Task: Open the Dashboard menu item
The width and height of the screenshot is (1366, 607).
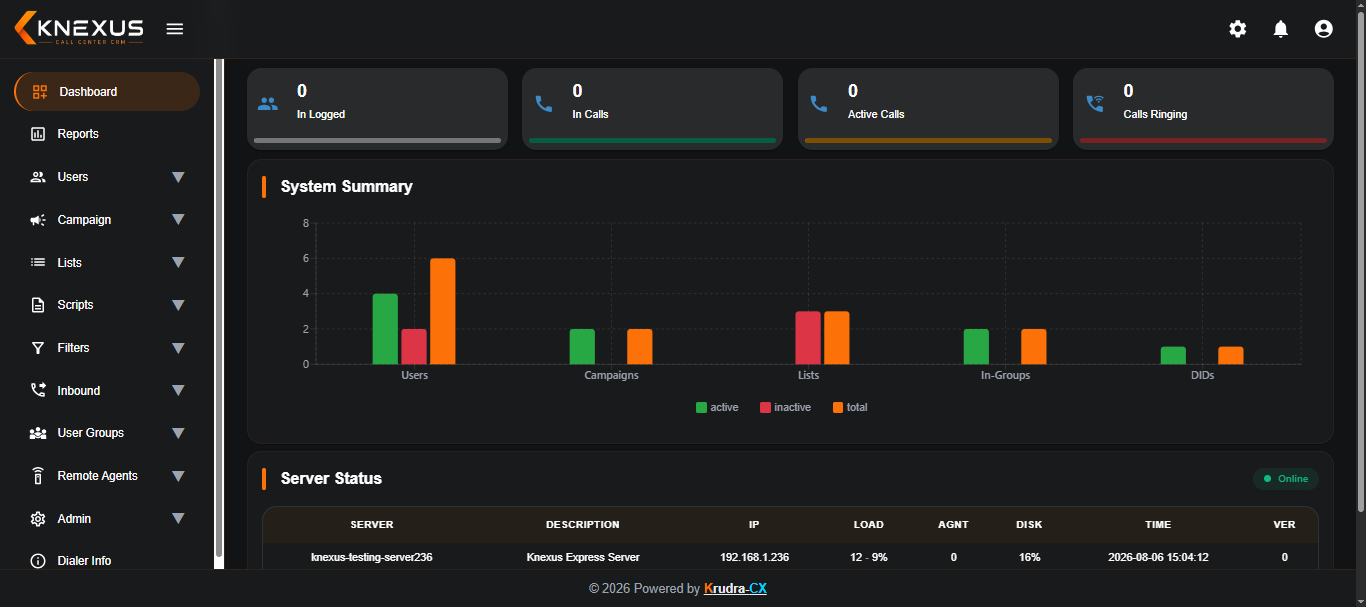Action: coord(107,92)
